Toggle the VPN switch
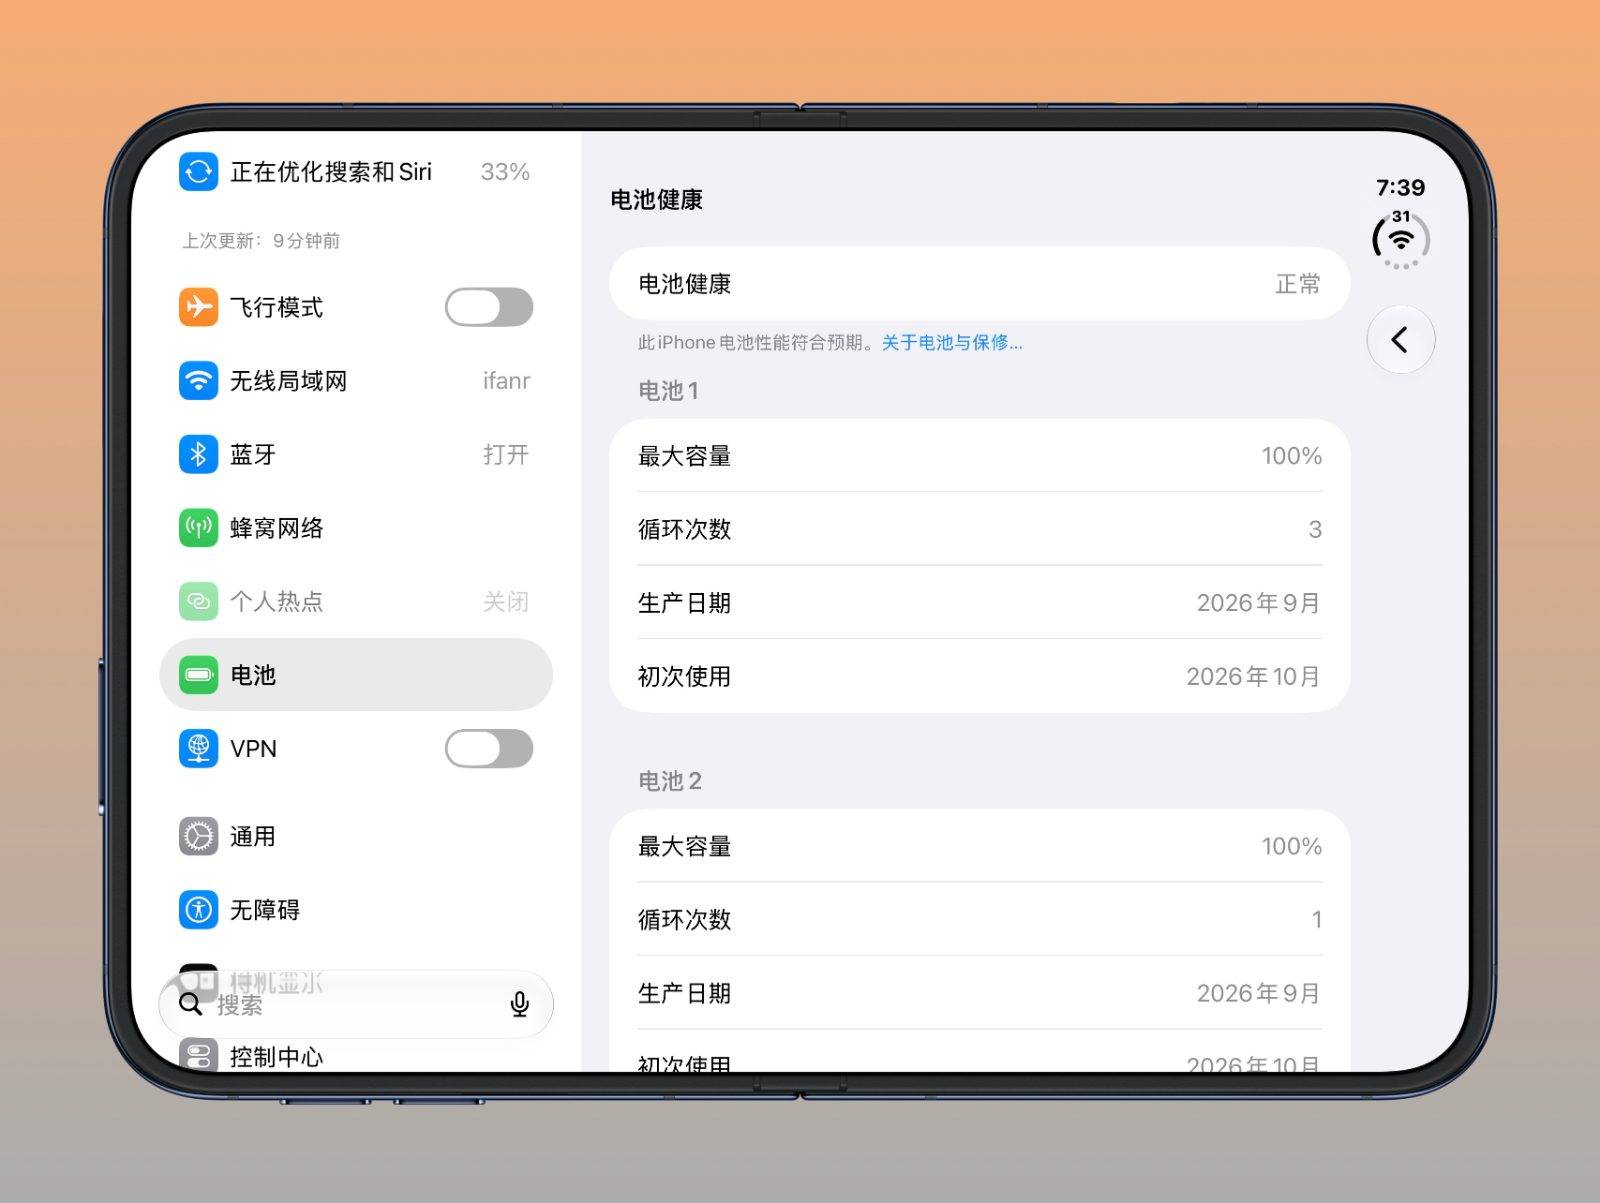This screenshot has height=1203, width=1600. pyautogui.click(x=489, y=748)
